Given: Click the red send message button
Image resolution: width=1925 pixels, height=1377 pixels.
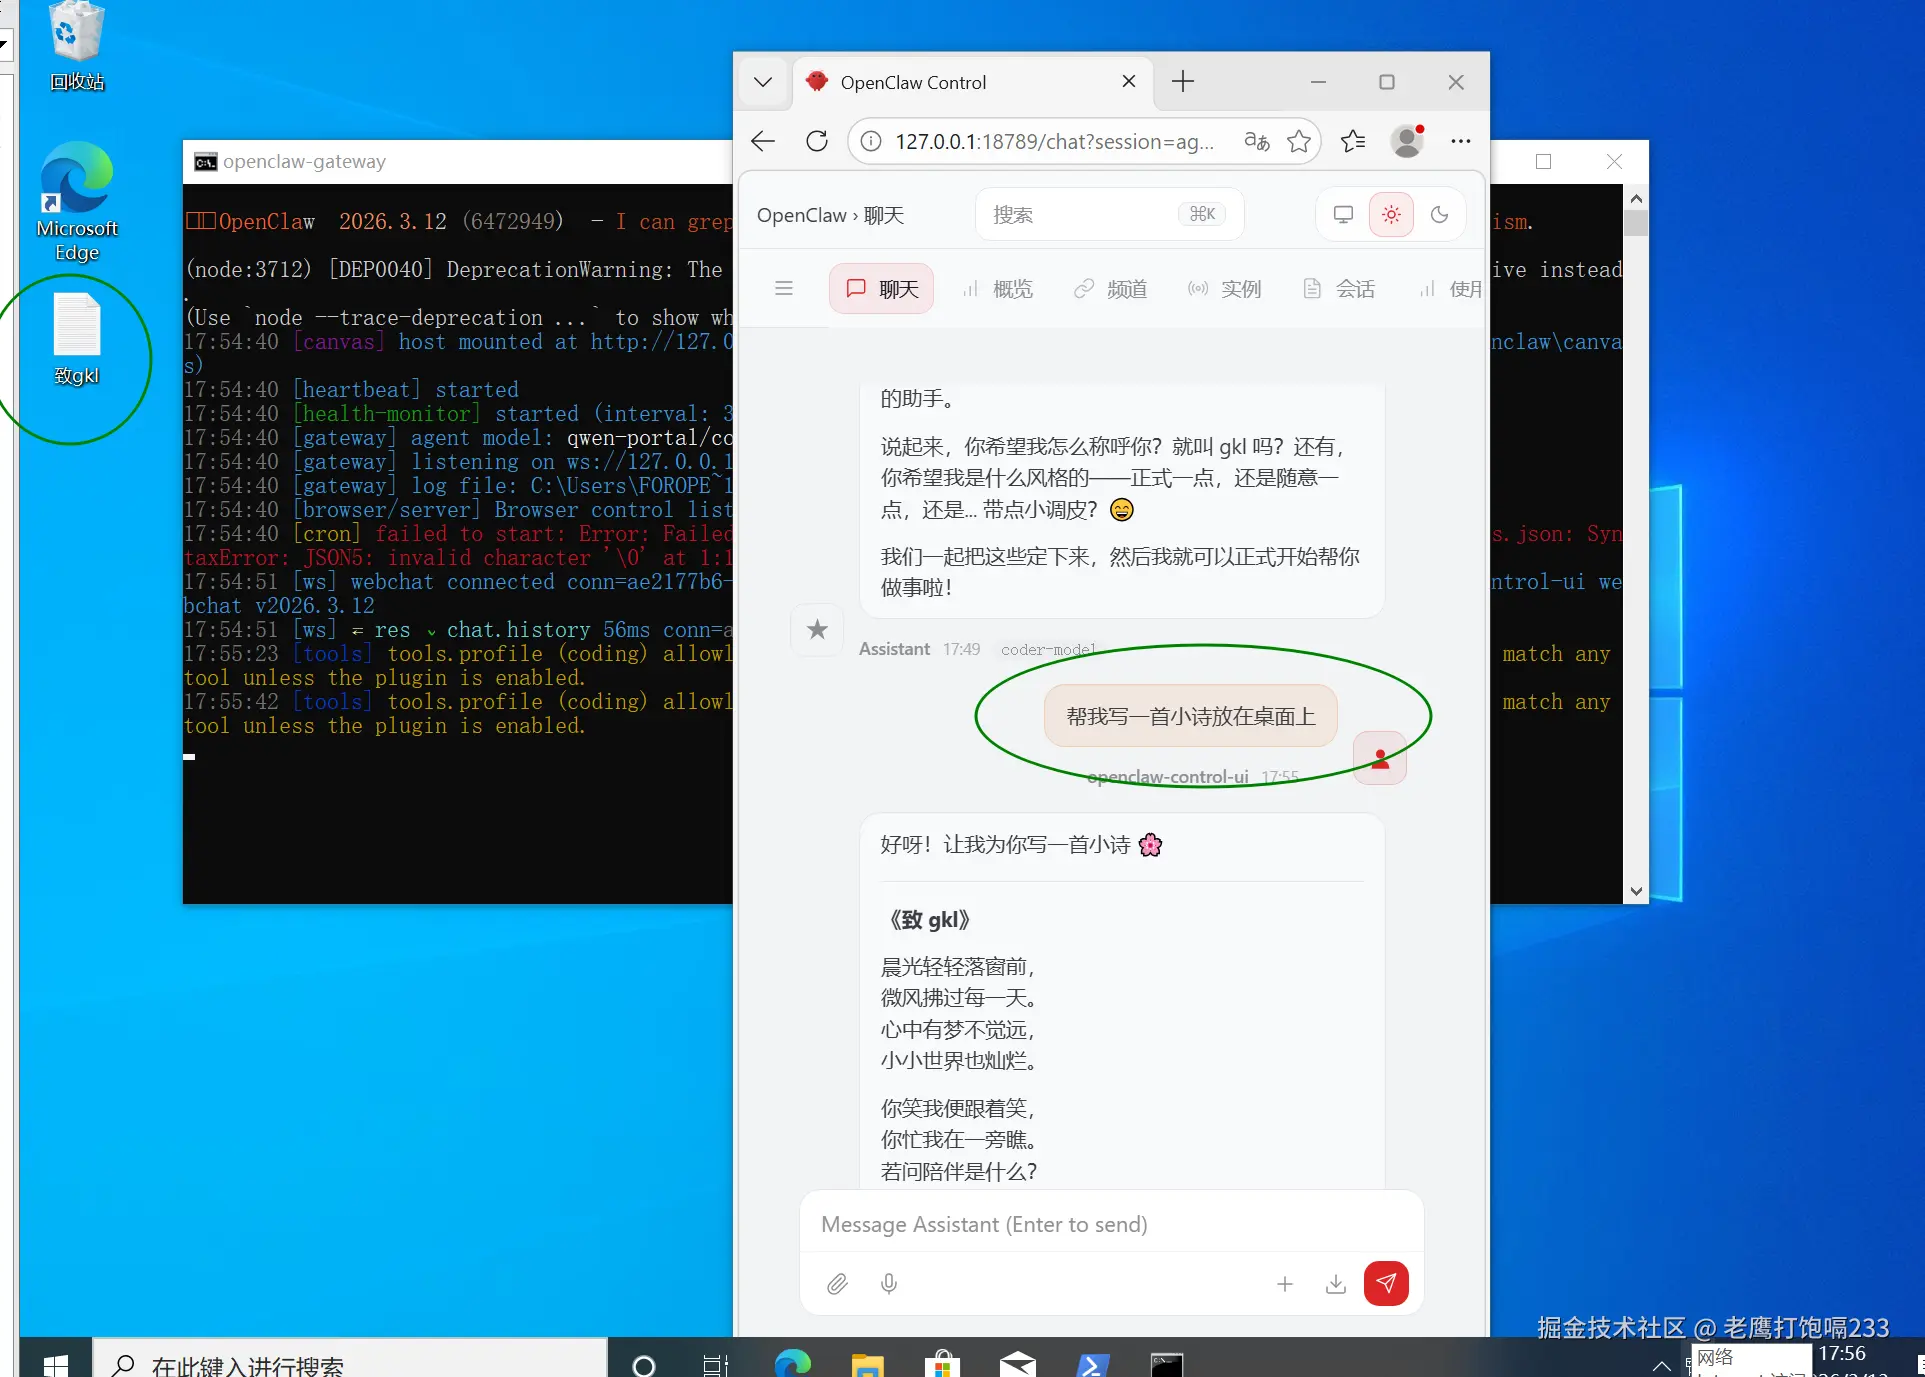Looking at the screenshot, I should (x=1385, y=1283).
